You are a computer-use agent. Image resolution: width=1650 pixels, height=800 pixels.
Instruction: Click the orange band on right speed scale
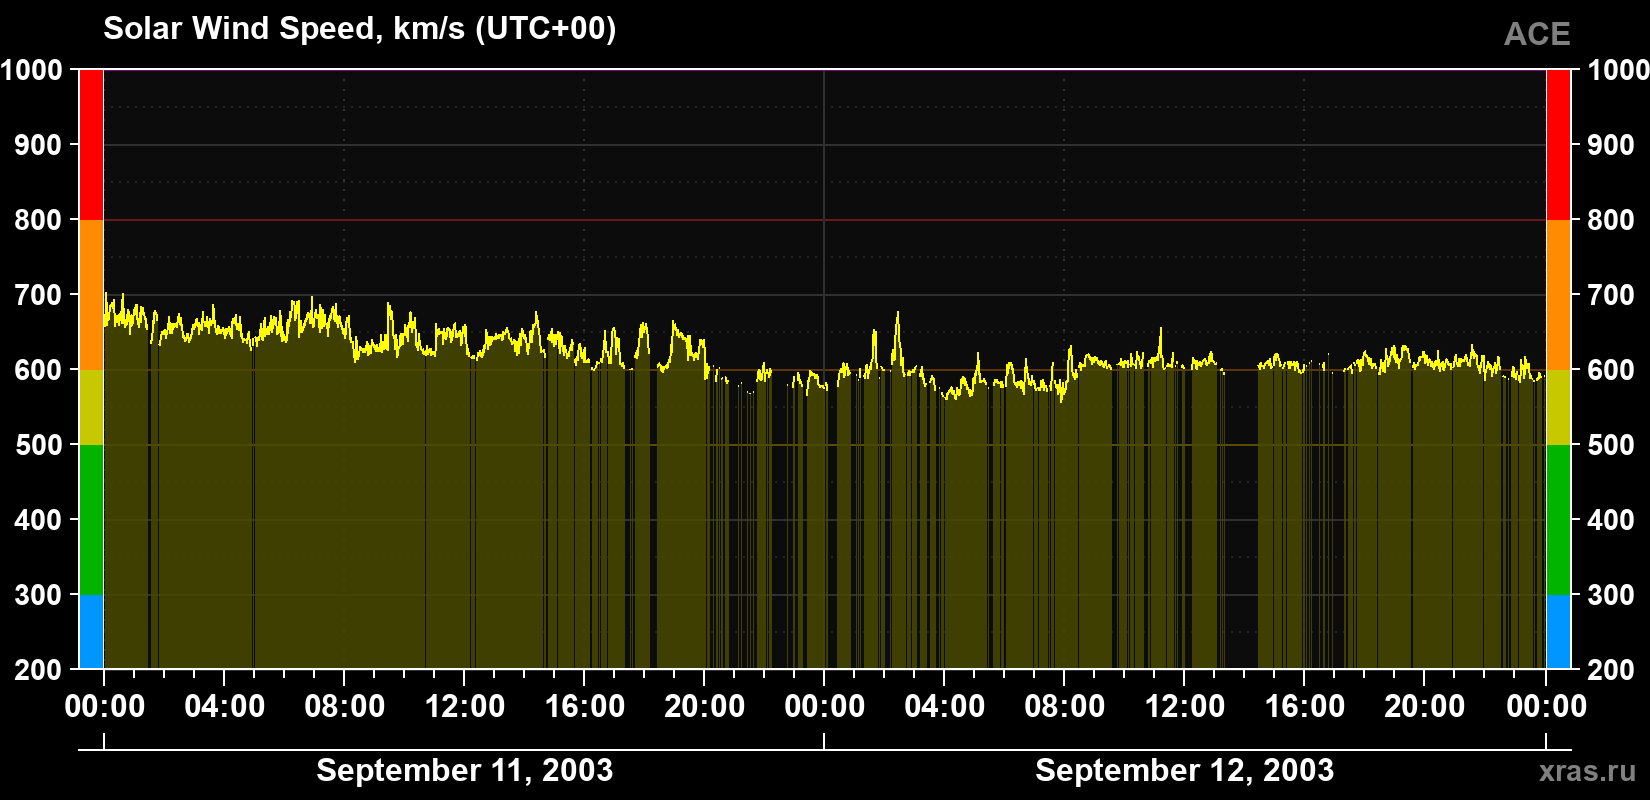click(x=1559, y=295)
